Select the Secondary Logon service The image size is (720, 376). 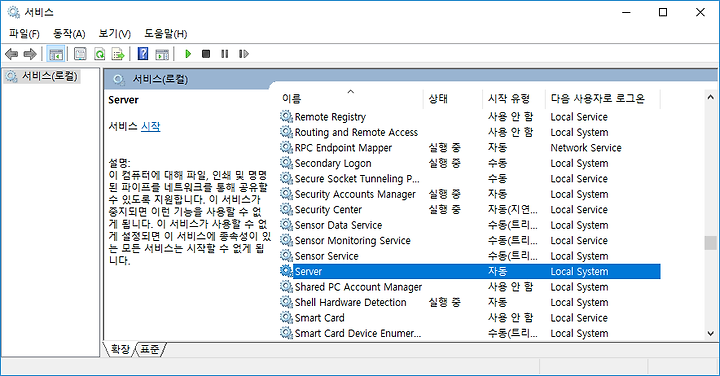[469, 163]
